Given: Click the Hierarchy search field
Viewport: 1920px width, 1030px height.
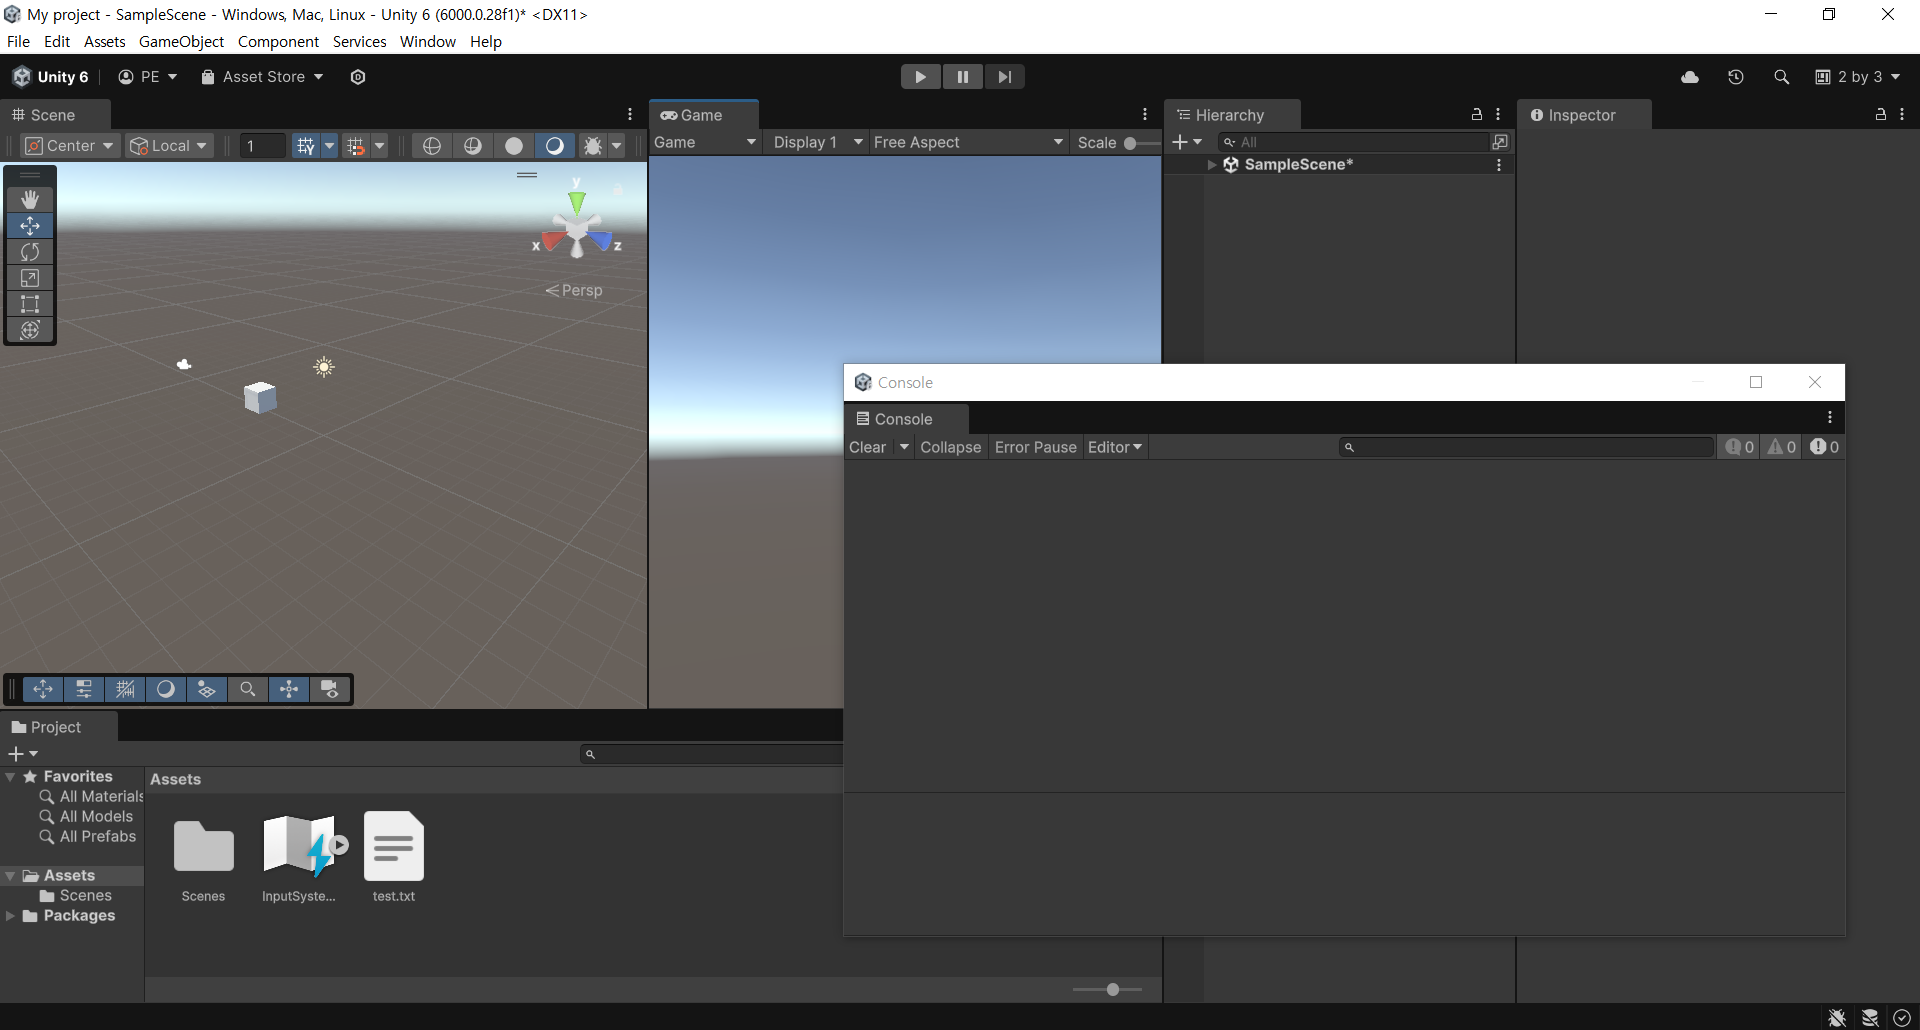Looking at the screenshot, I should (1355, 142).
